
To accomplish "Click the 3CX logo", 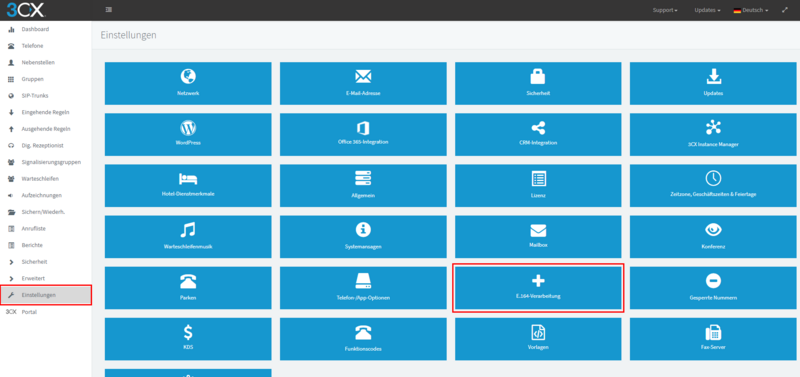I will click(26, 10).
